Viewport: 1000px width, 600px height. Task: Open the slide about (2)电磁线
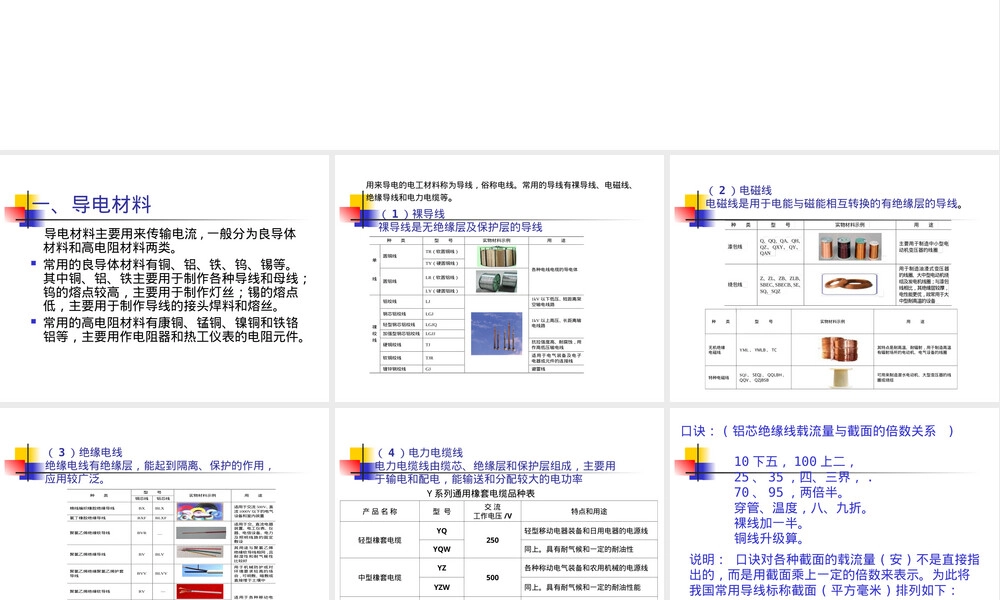pos(835,278)
